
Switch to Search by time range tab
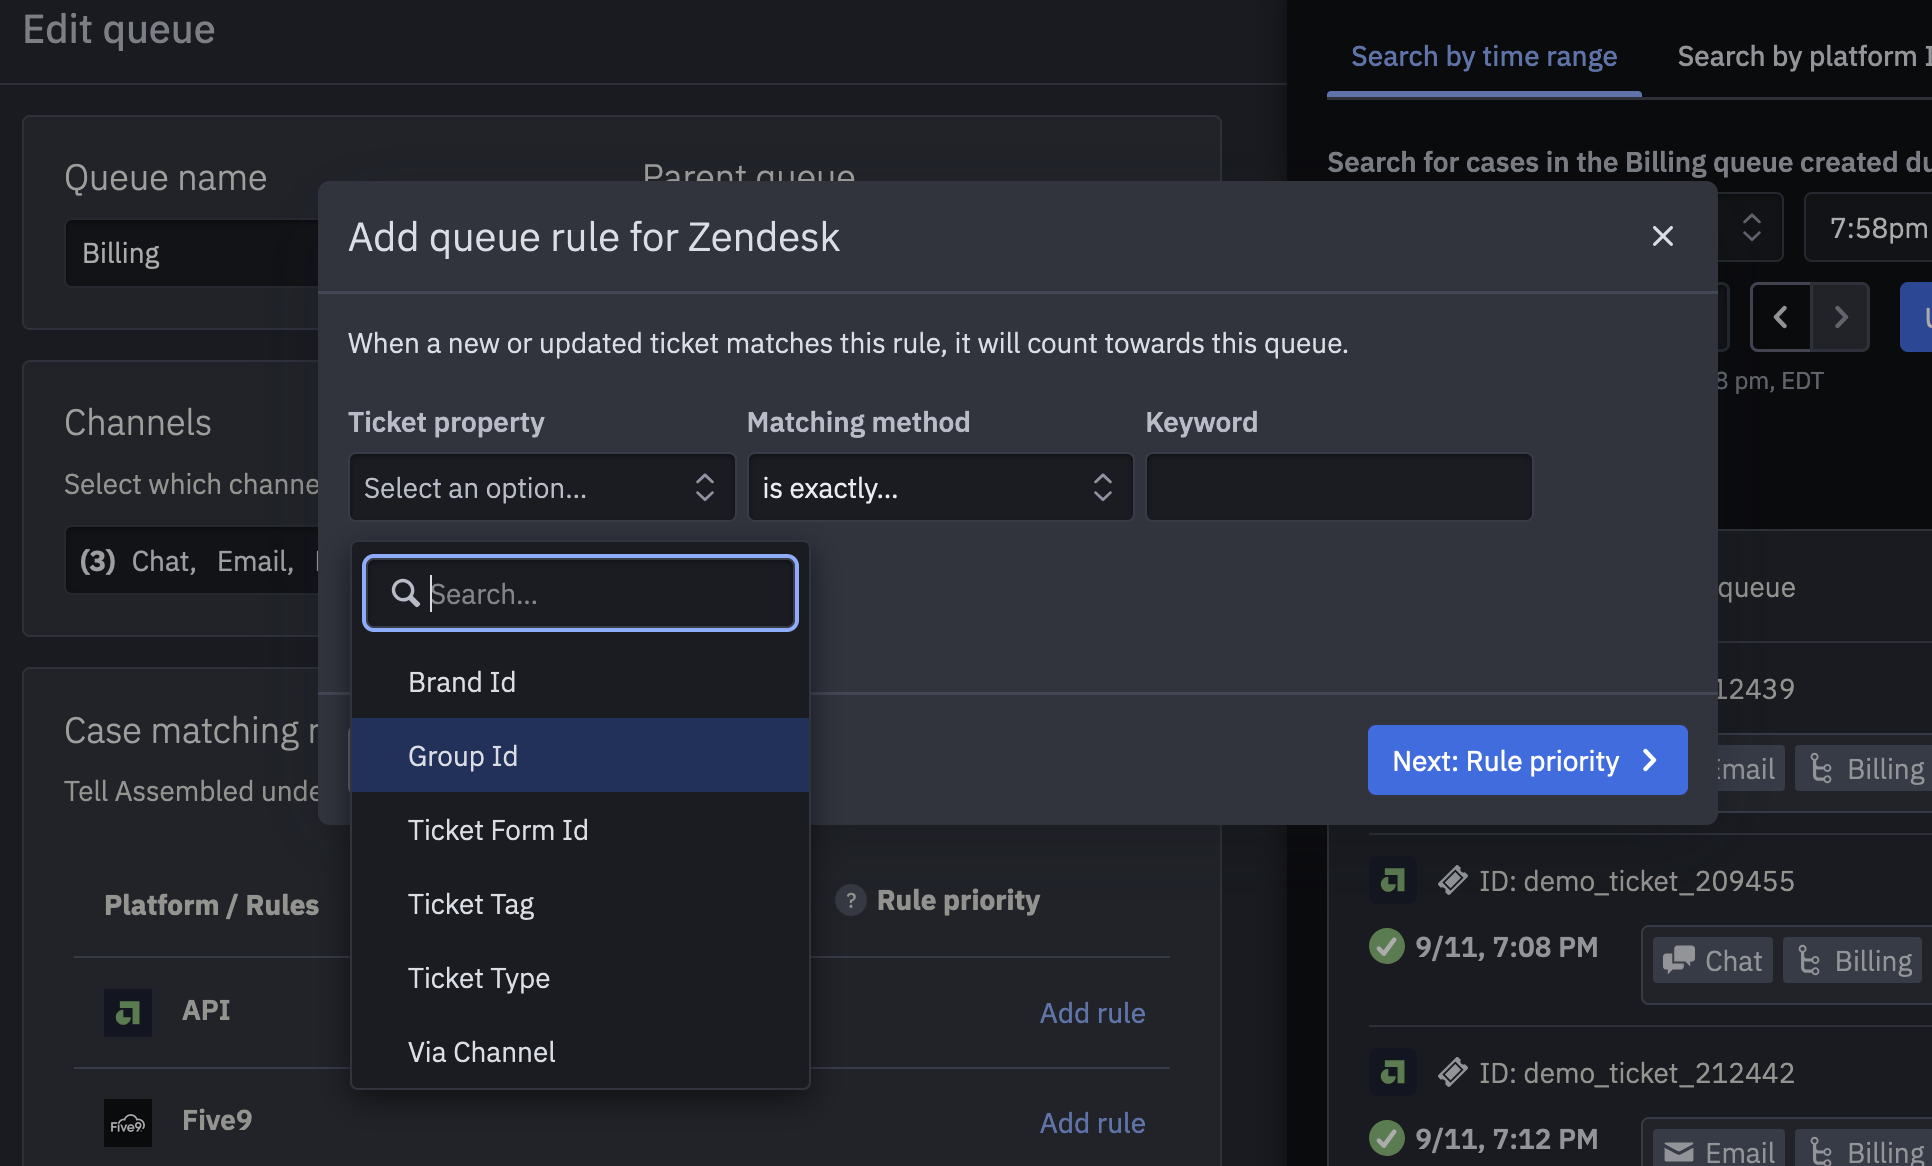point(1483,57)
